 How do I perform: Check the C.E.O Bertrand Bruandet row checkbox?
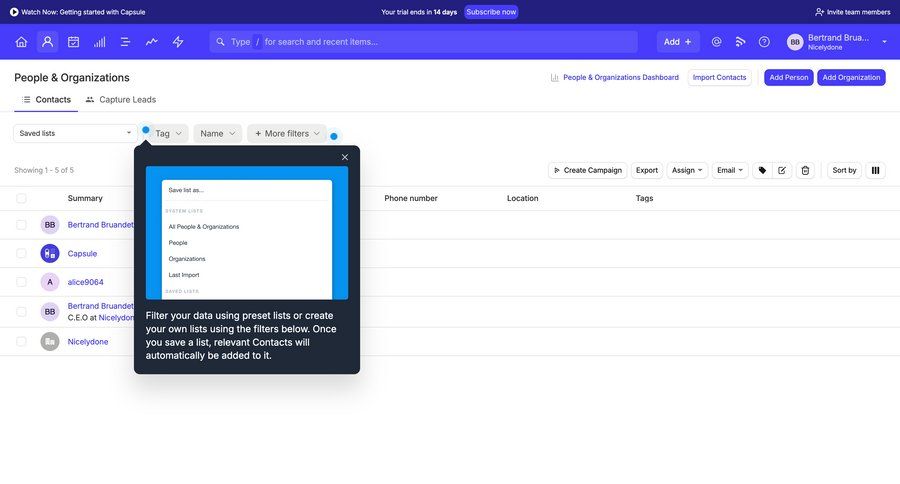(21, 312)
